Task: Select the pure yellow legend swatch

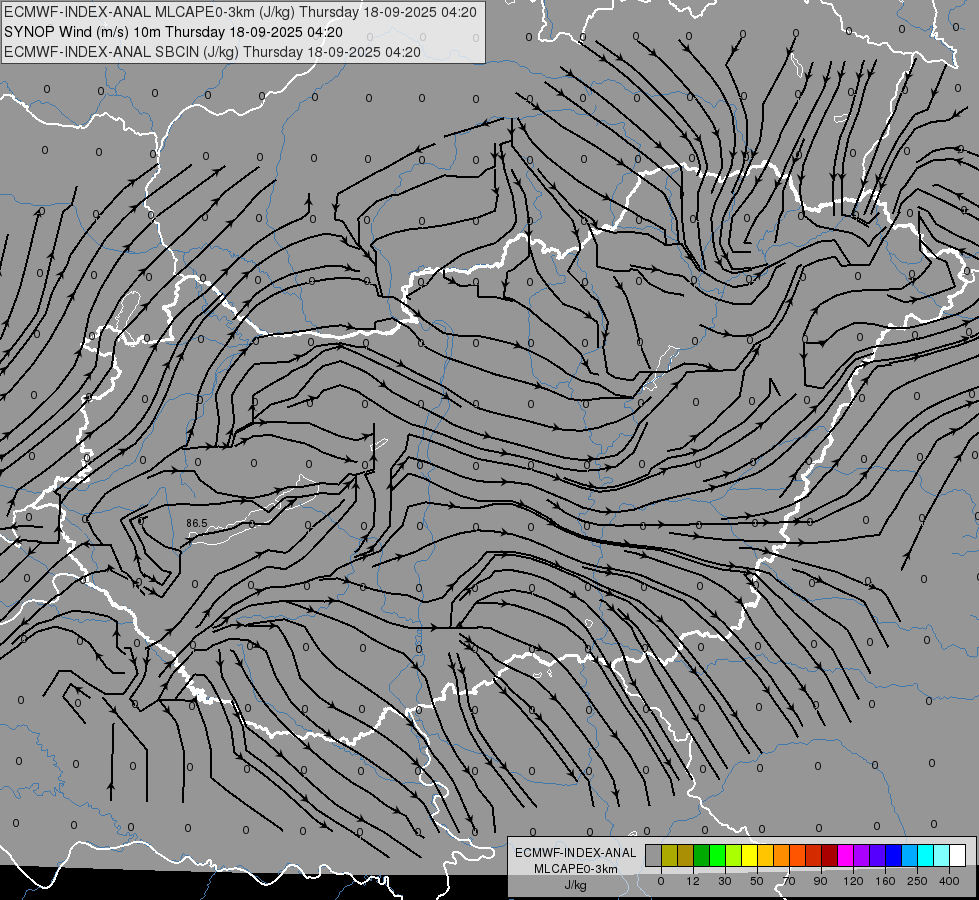Action: (749, 855)
